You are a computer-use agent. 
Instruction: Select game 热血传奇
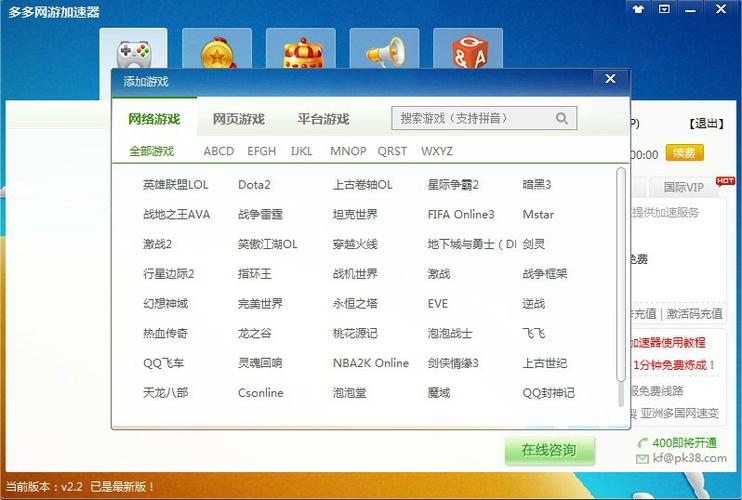tap(165, 333)
